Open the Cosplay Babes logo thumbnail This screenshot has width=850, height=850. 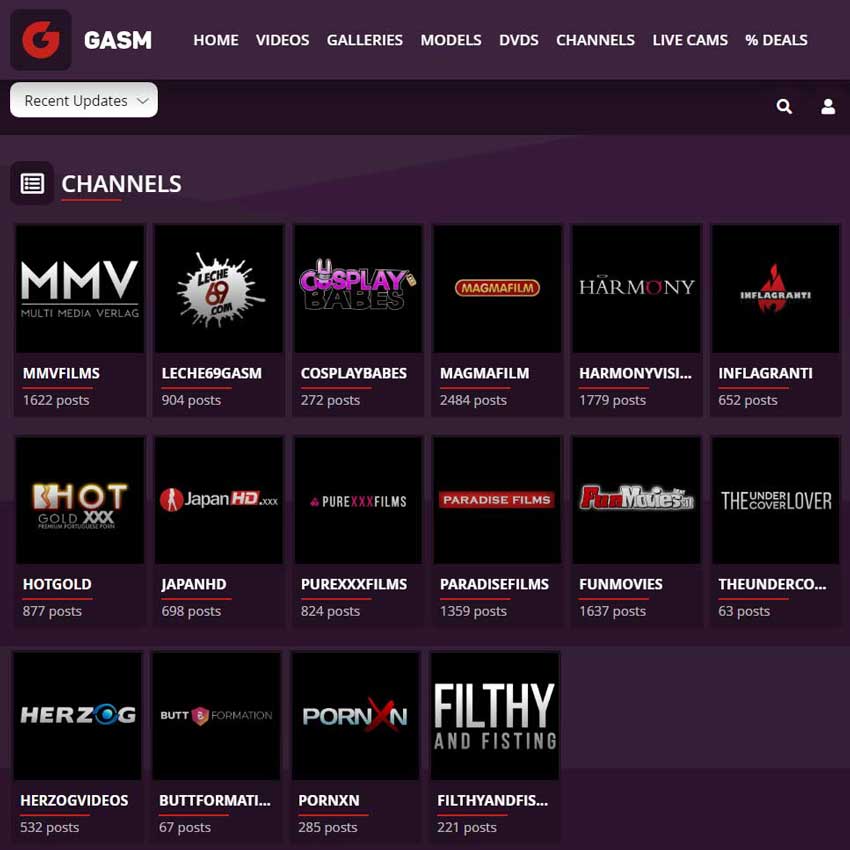click(x=358, y=289)
